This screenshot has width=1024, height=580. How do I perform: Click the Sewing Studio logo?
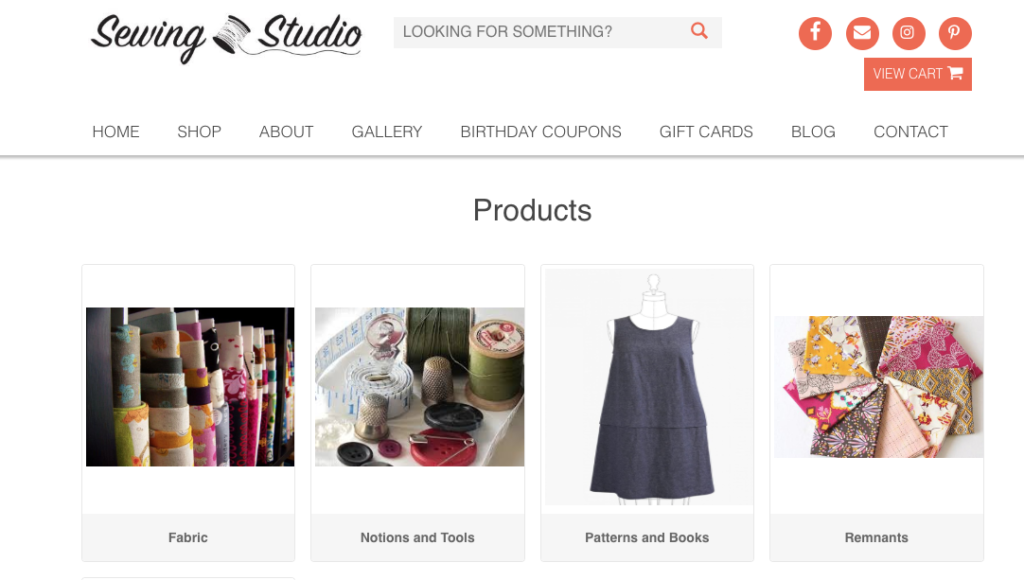click(x=226, y=38)
